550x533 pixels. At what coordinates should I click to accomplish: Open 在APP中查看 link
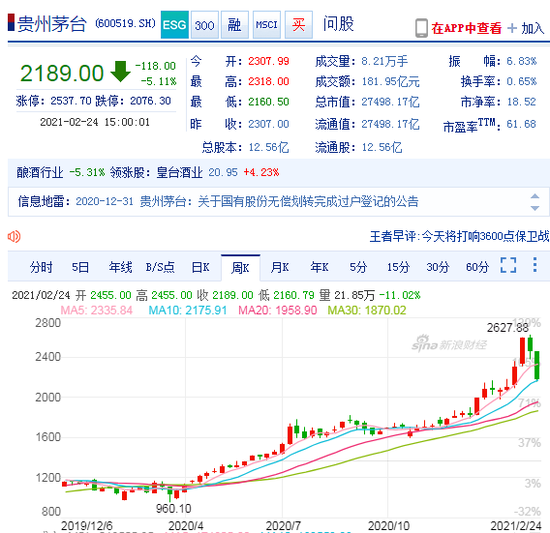point(467,28)
